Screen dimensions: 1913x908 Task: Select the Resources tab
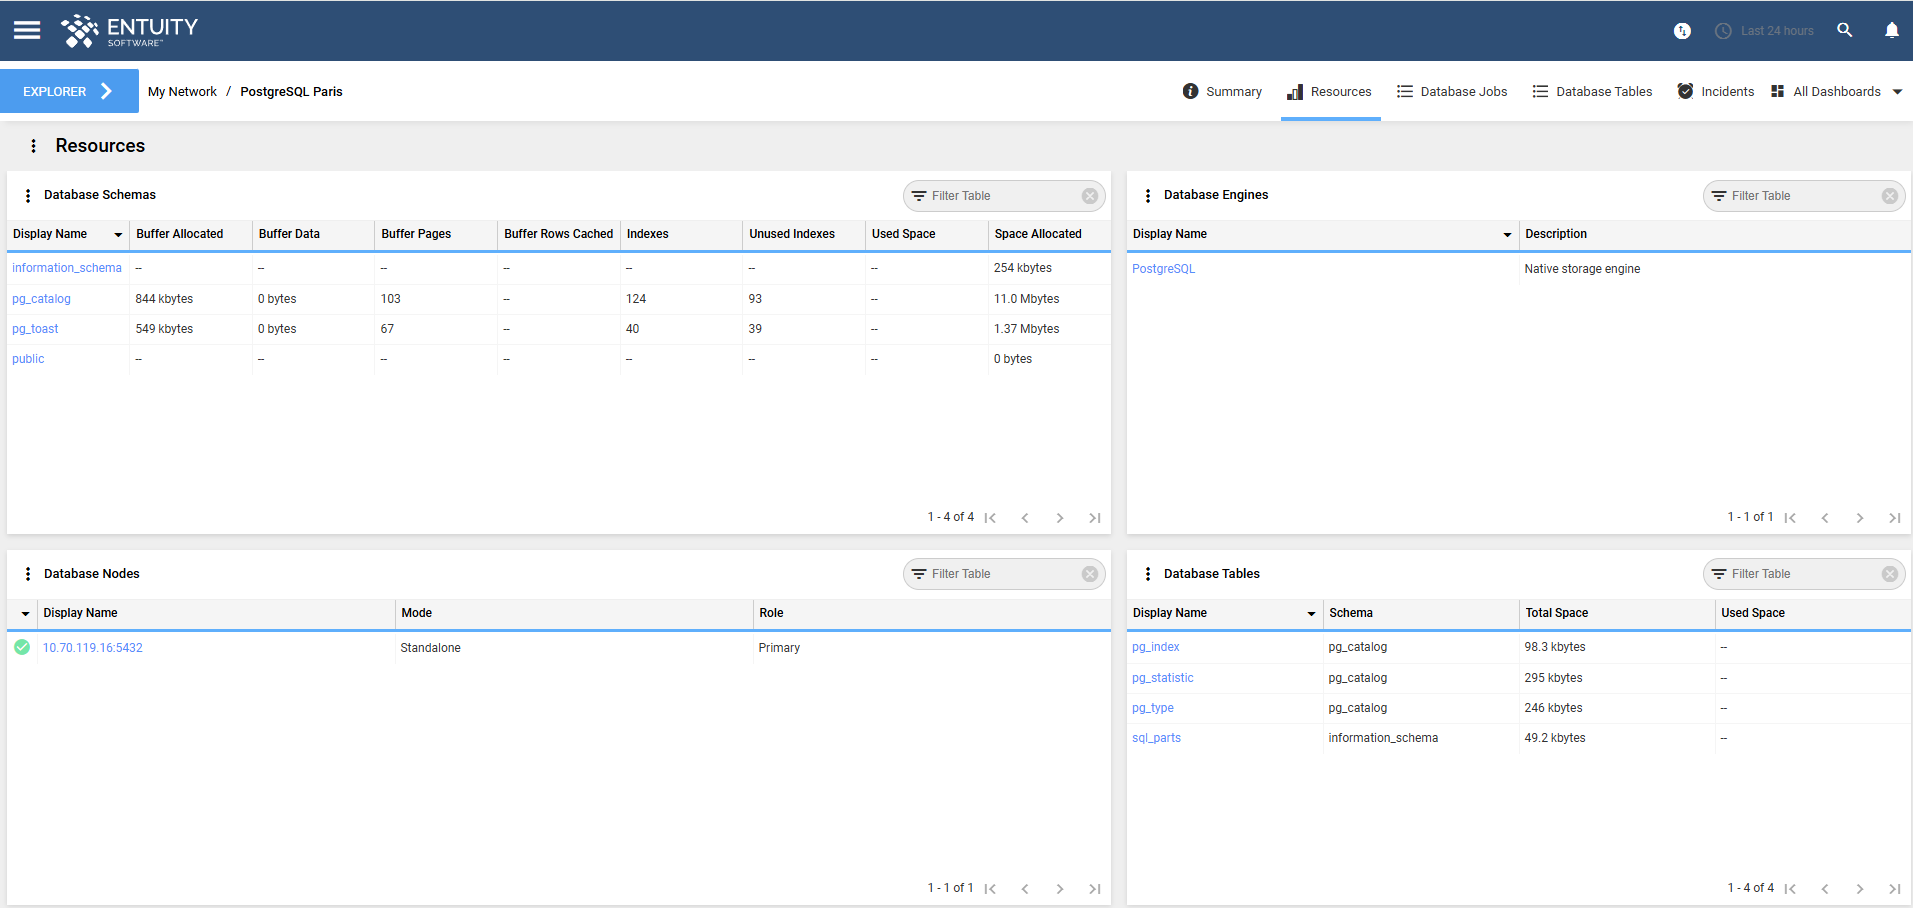[x=1330, y=91]
